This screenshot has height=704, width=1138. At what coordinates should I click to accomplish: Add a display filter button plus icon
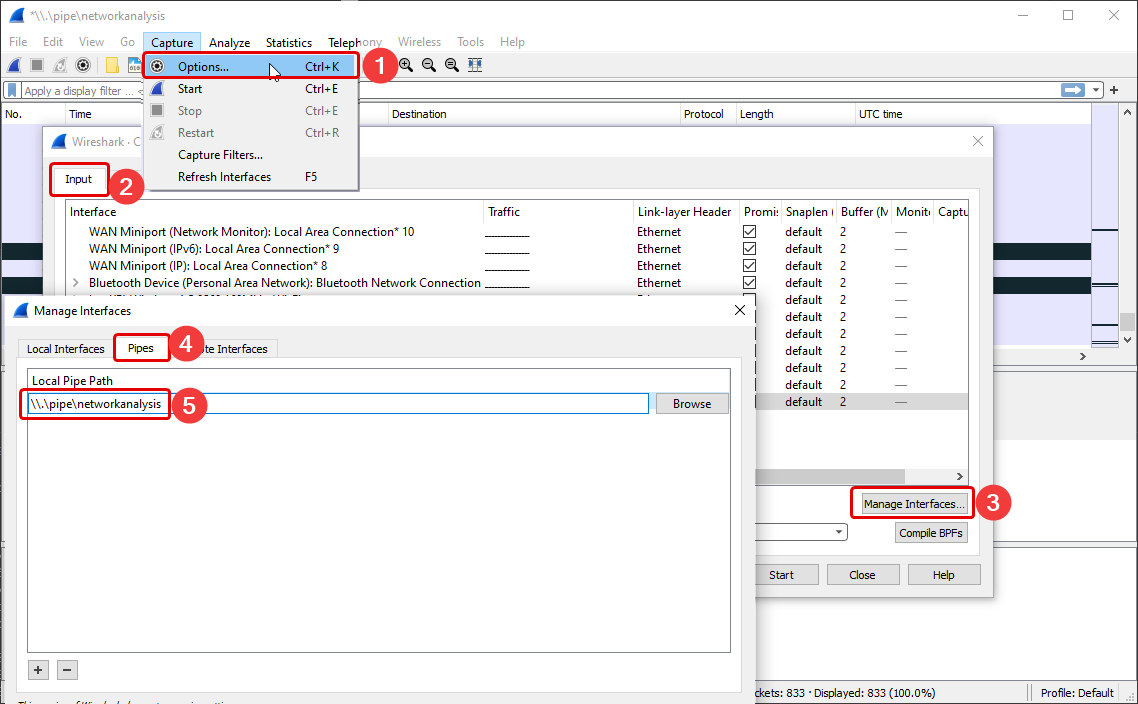pos(1114,90)
